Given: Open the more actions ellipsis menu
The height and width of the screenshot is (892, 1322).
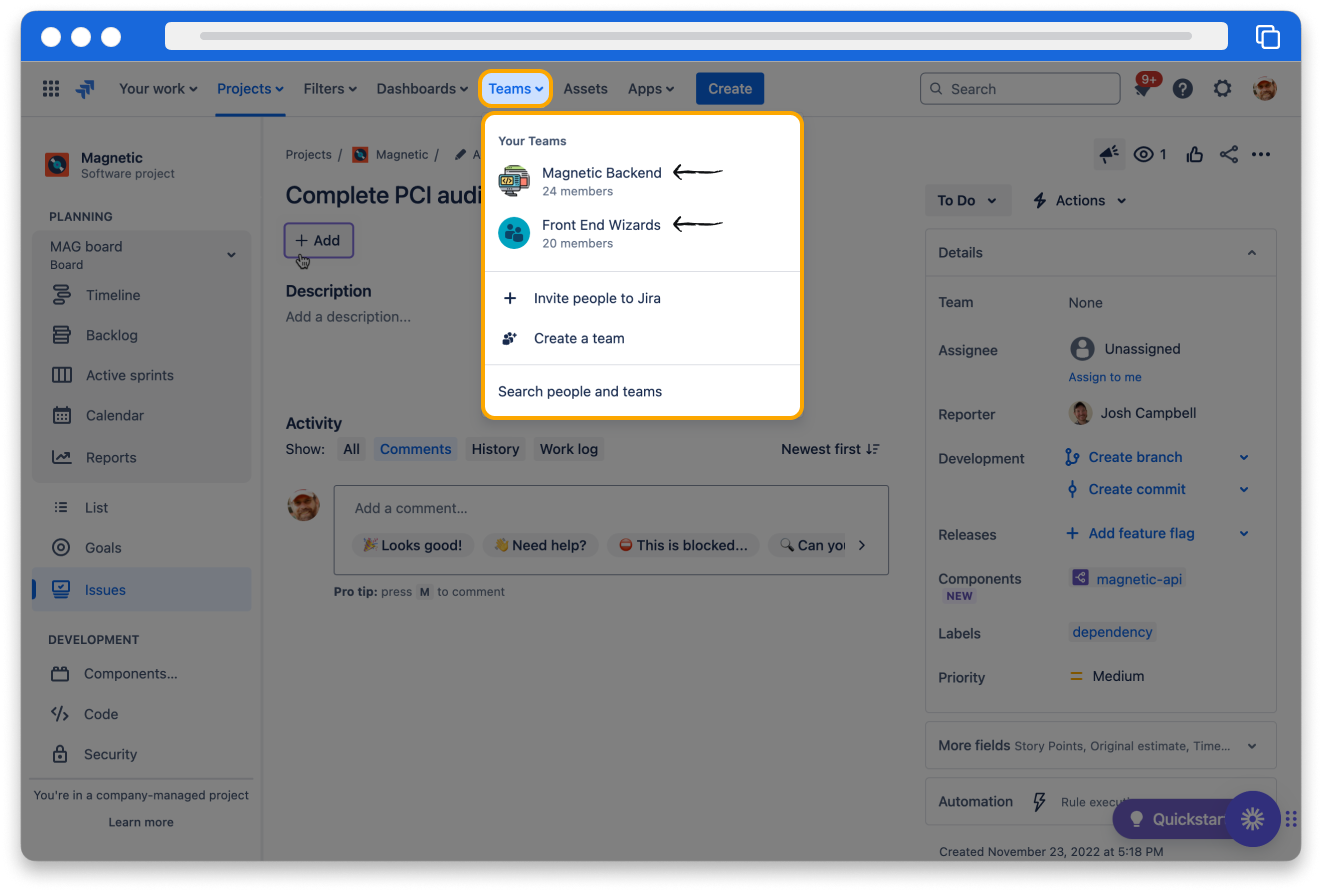Looking at the screenshot, I should point(1261,154).
